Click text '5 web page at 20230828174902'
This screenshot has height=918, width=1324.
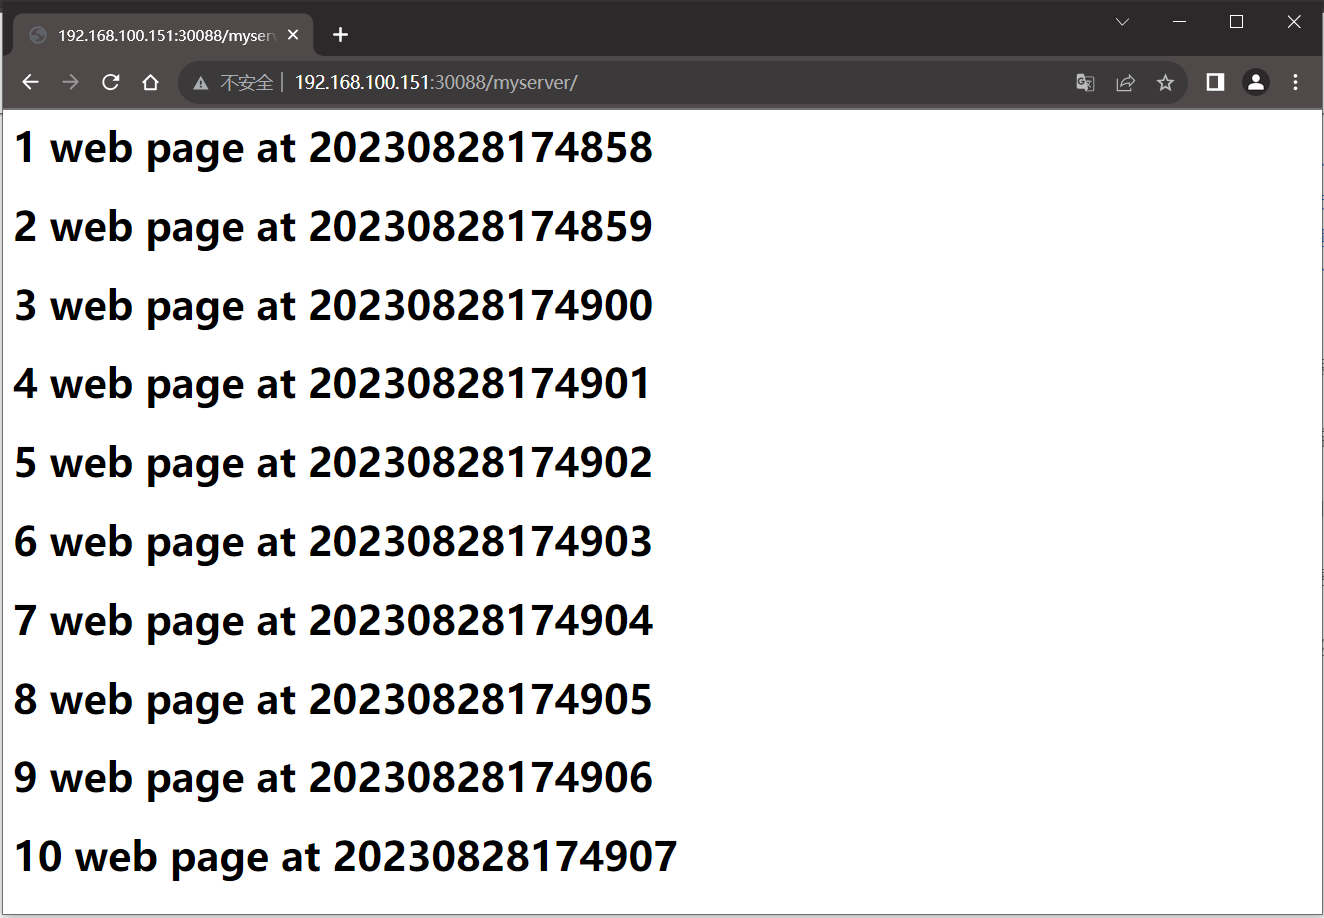click(333, 464)
